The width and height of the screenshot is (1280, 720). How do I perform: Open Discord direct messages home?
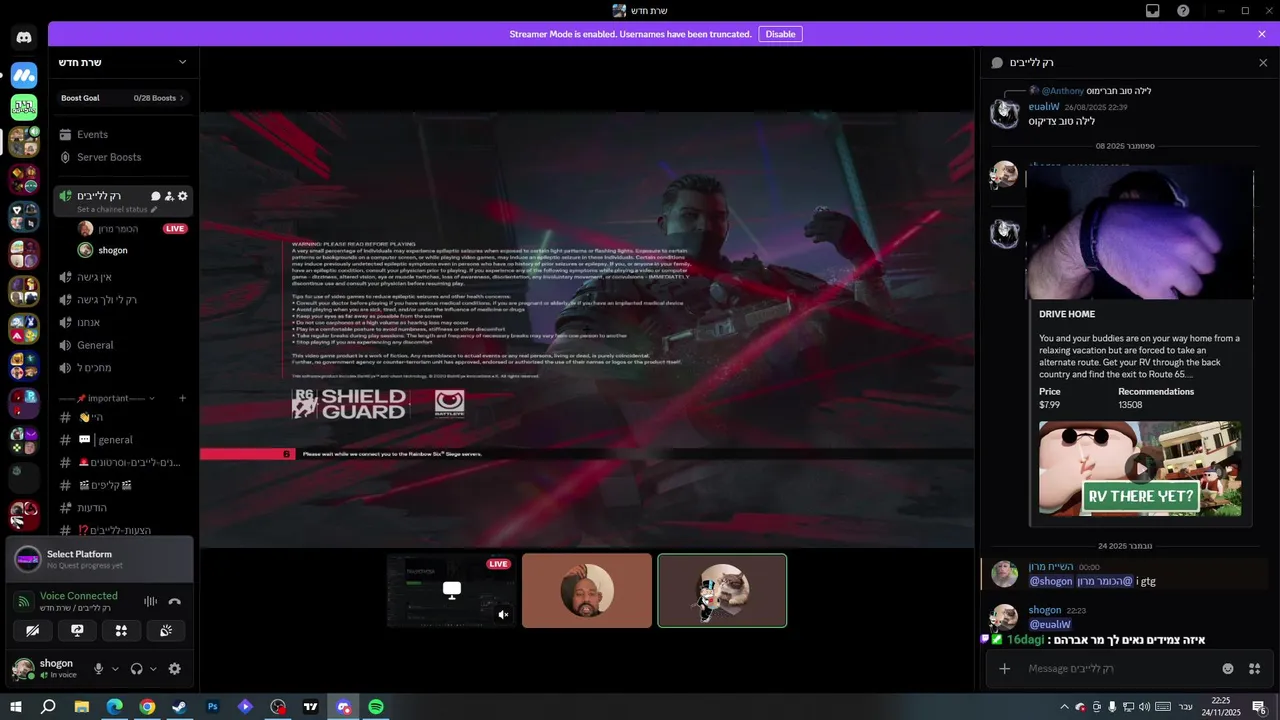[x=24, y=38]
